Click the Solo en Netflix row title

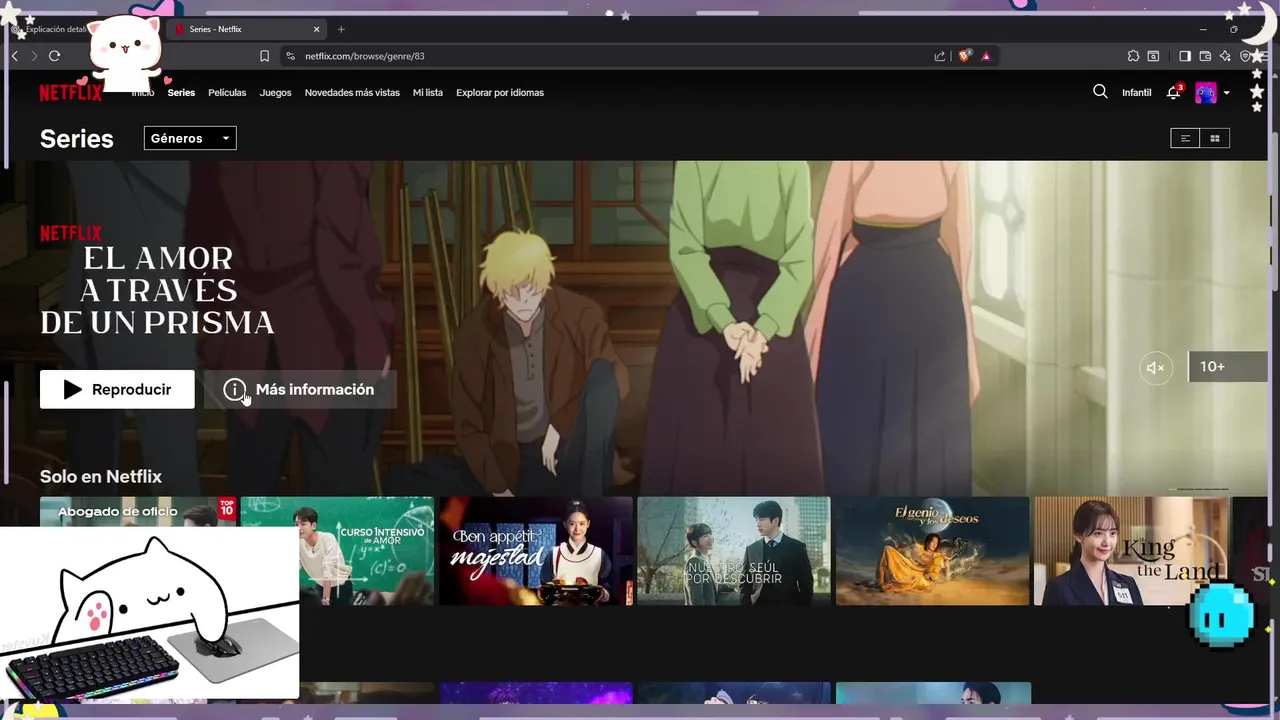pyautogui.click(x=101, y=476)
